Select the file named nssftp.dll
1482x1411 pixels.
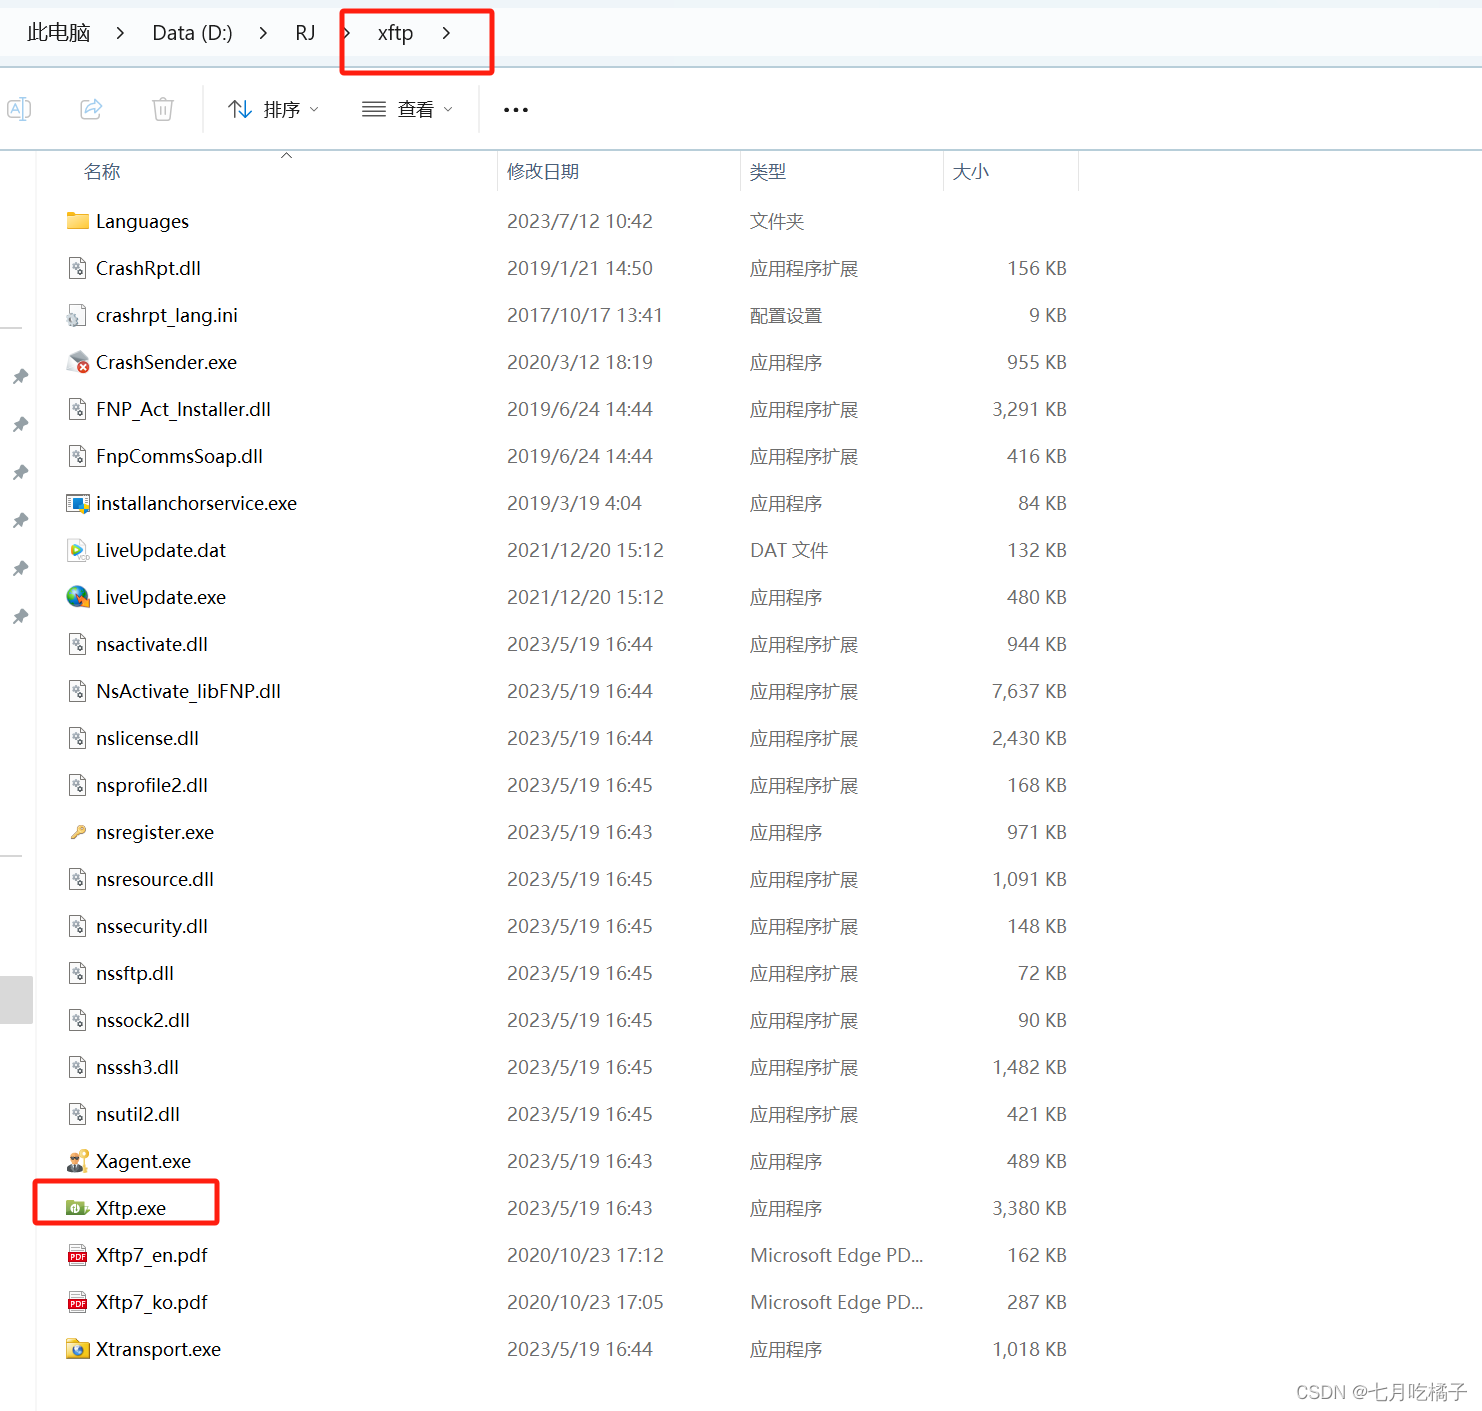135,973
